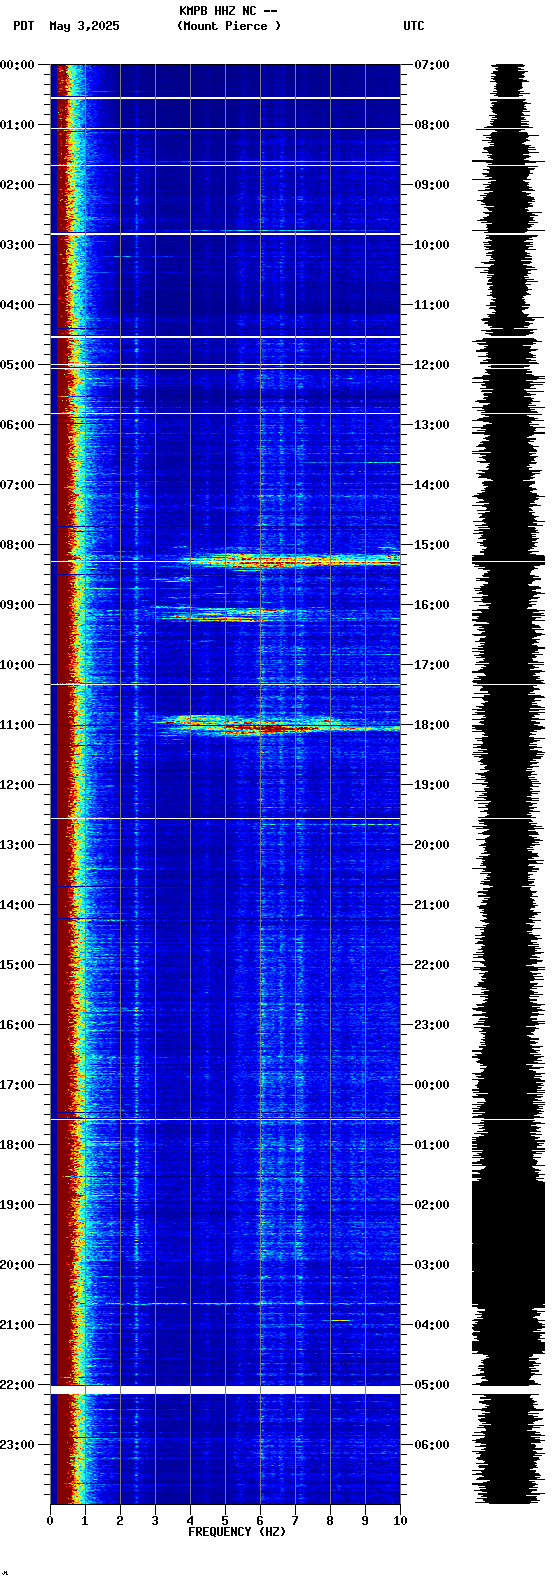Click the UTC time label '18:00'

coord(432,725)
